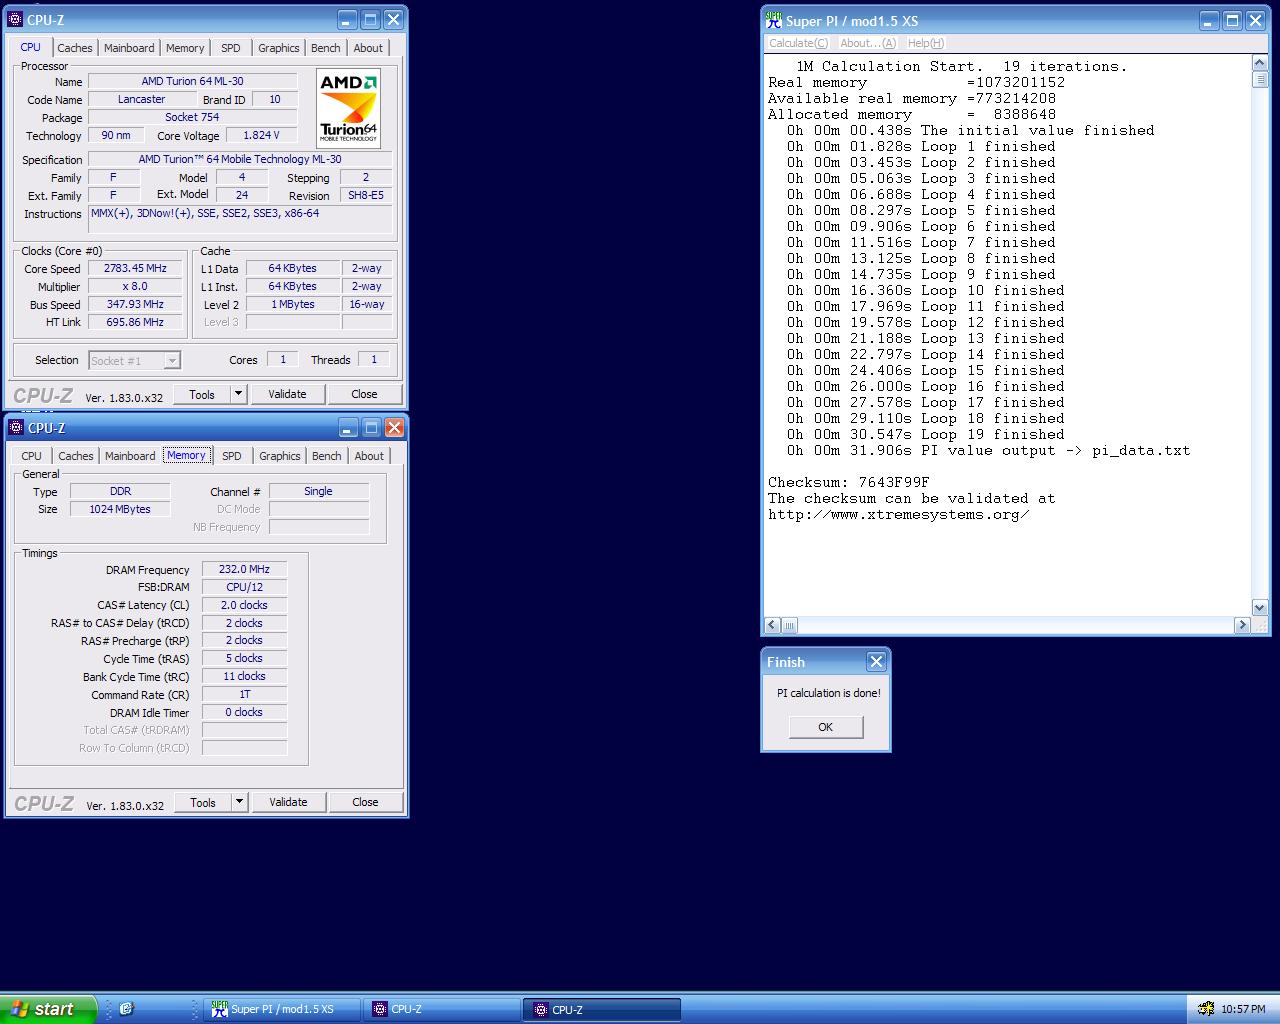Click the 10:57 PM taskbar clock
This screenshot has height=1024, width=1280.
click(x=1243, y=1009)
